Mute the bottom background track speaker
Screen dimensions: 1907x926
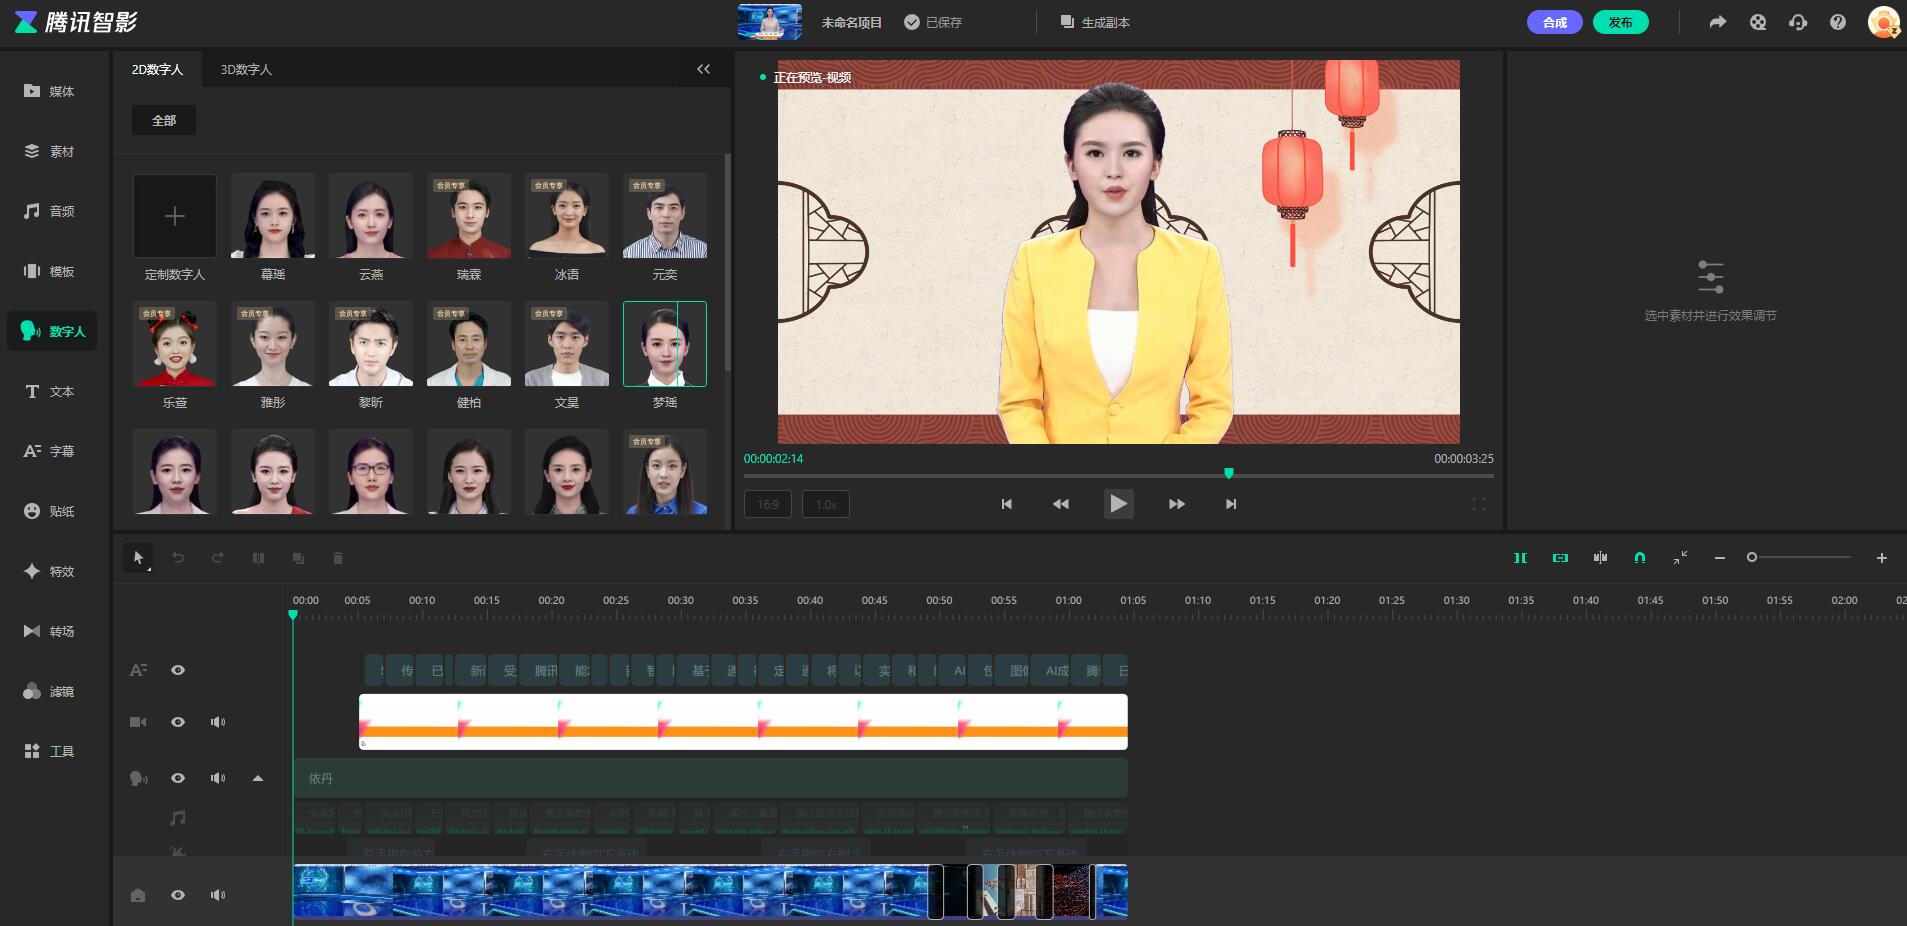(218, 895)
